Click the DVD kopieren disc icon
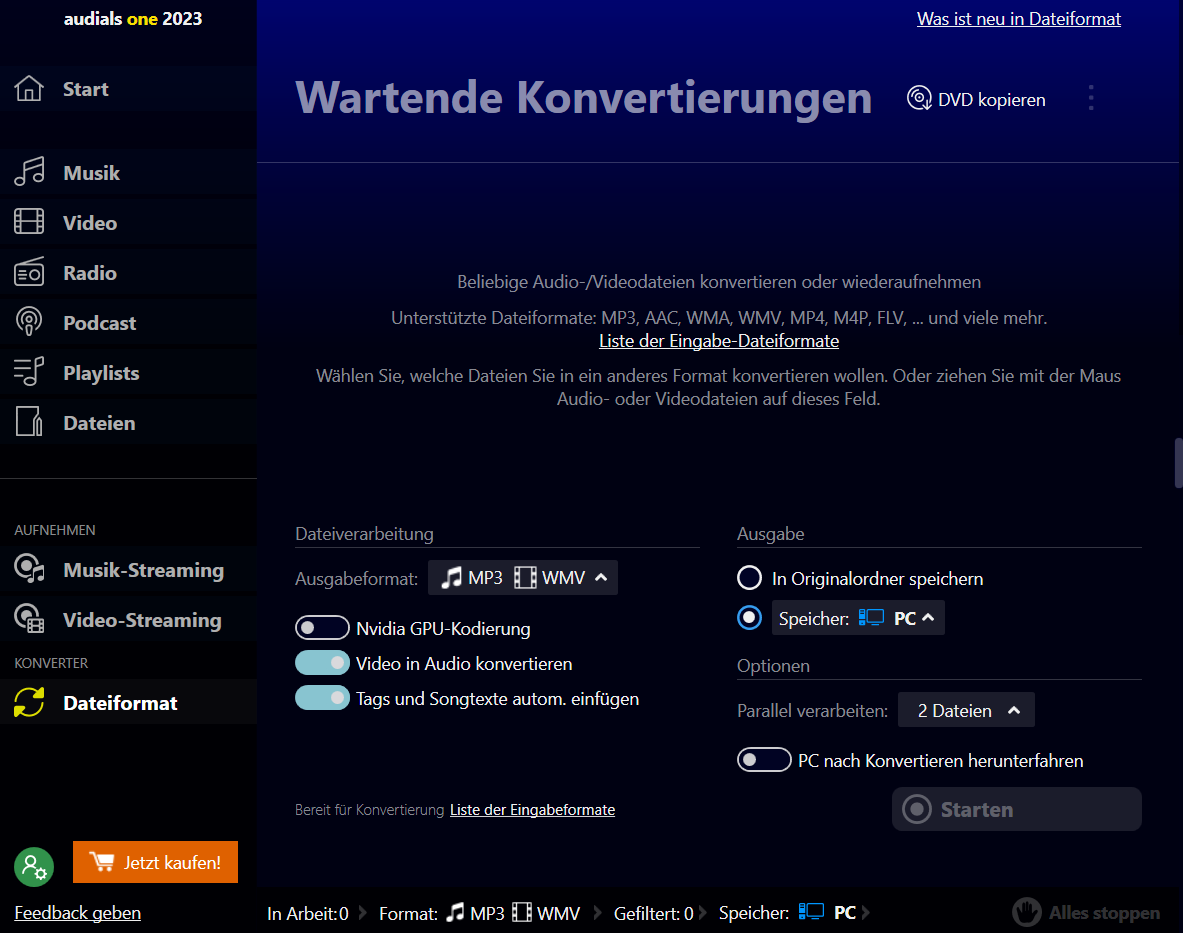Viewport: 1183px width, 933px height. click(919, 99)
